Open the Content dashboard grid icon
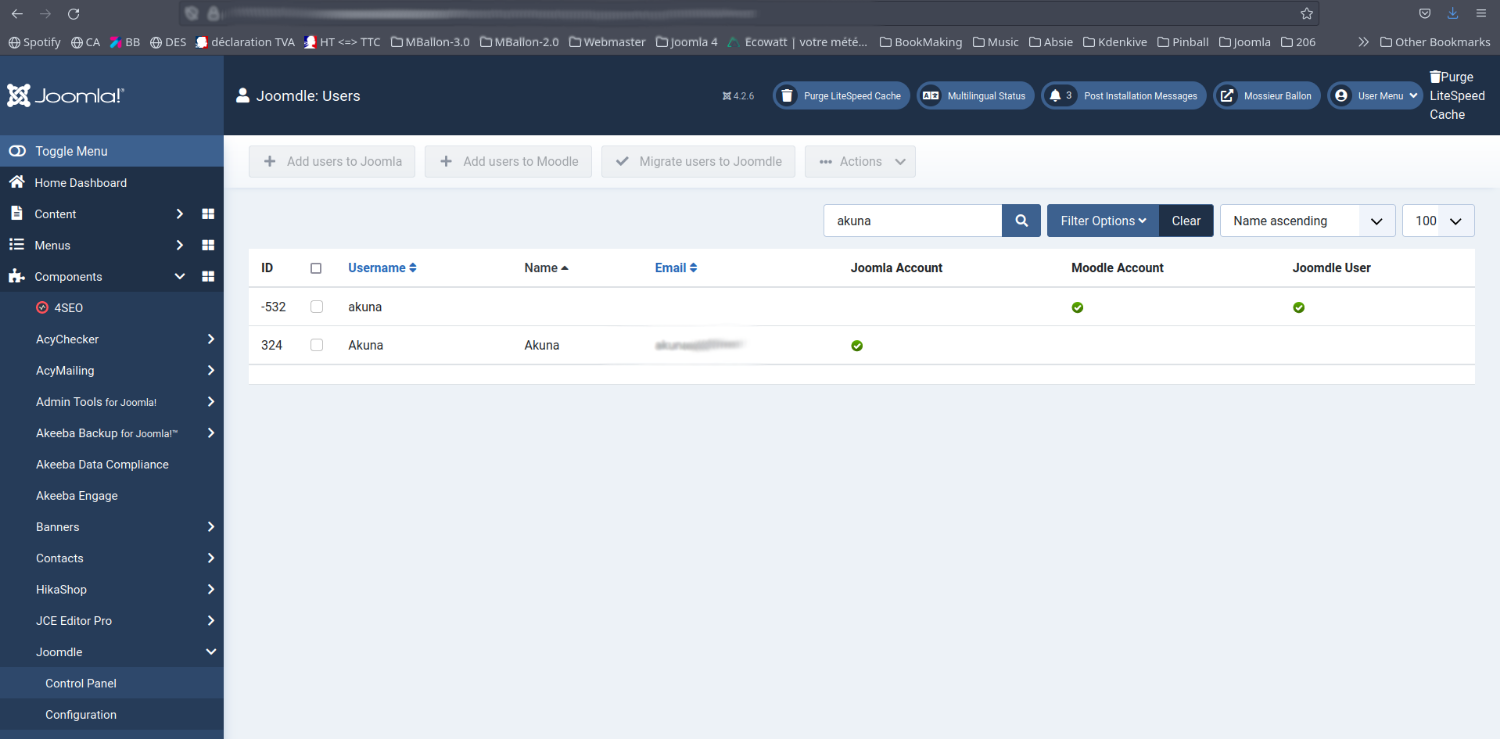 [208, 214]
